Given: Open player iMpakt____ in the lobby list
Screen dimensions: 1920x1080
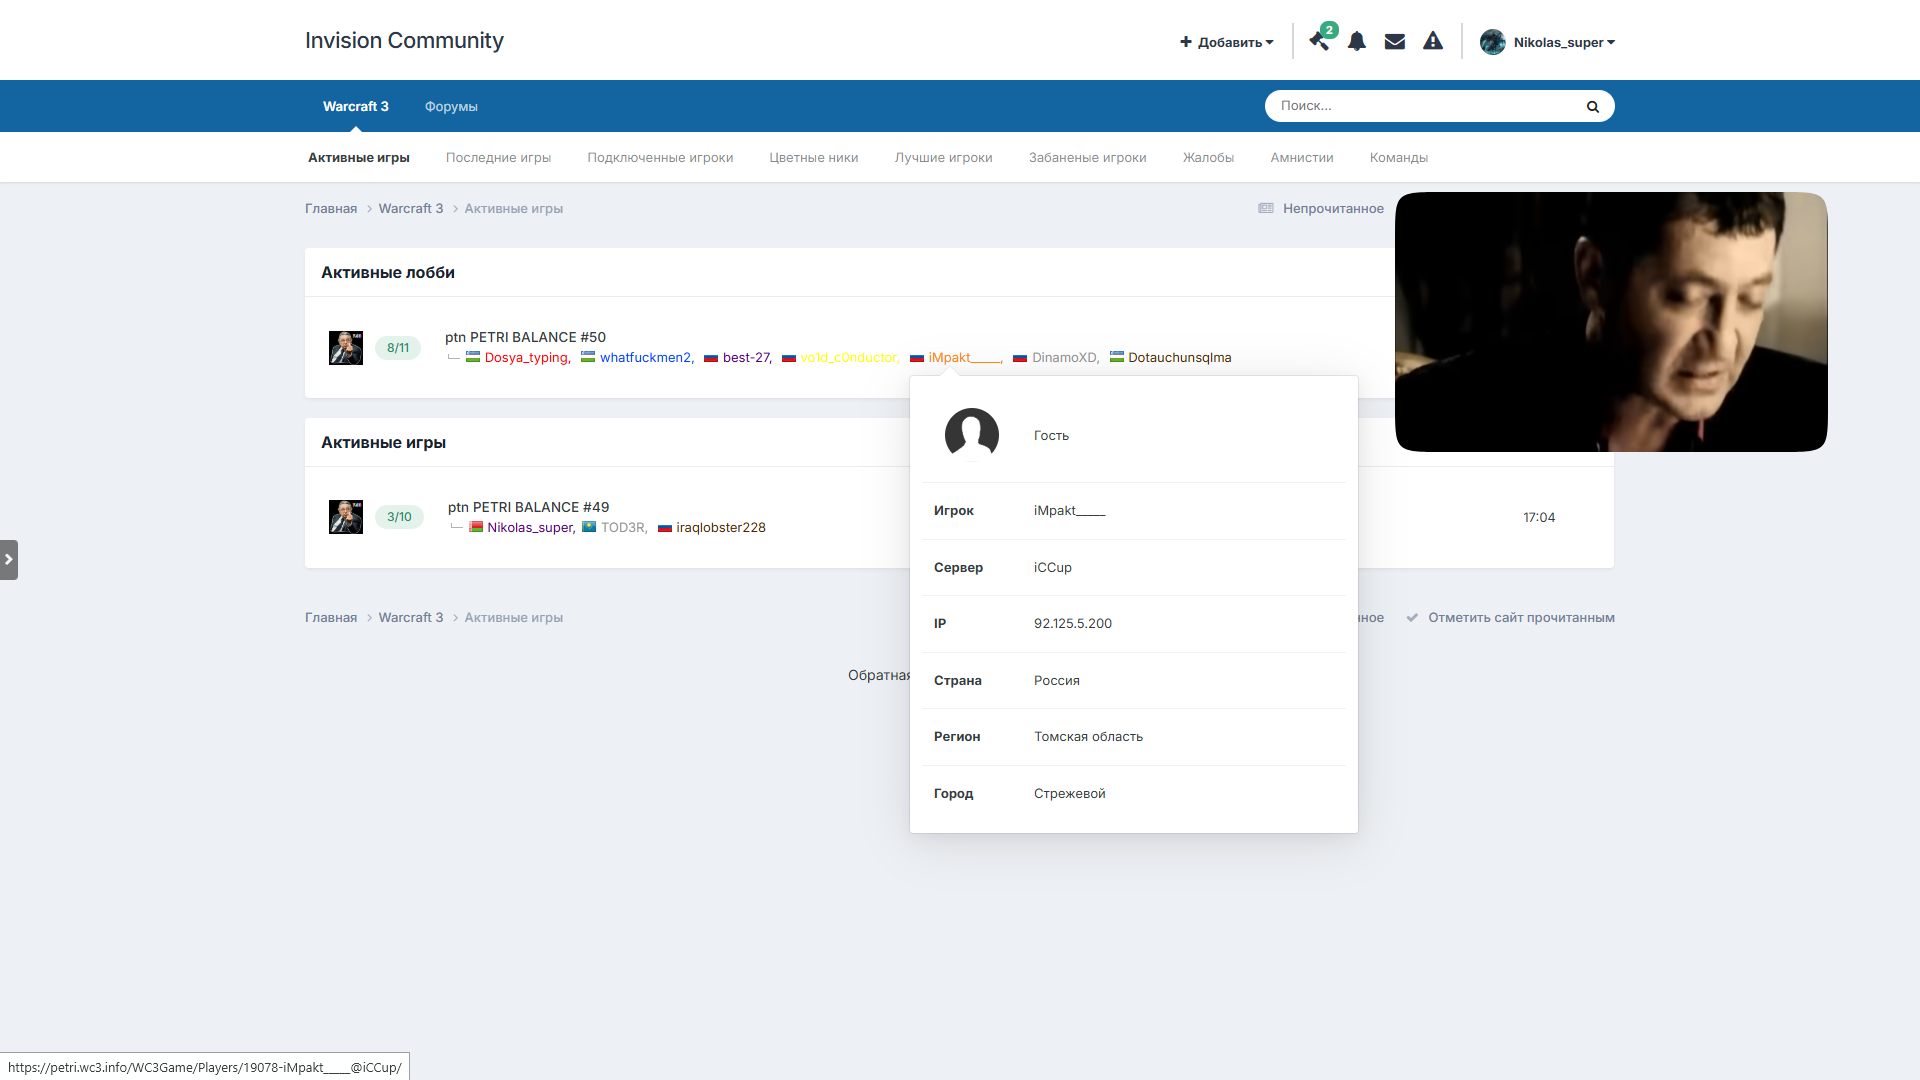Looking at the screenshot, I should tap(964, 357).
